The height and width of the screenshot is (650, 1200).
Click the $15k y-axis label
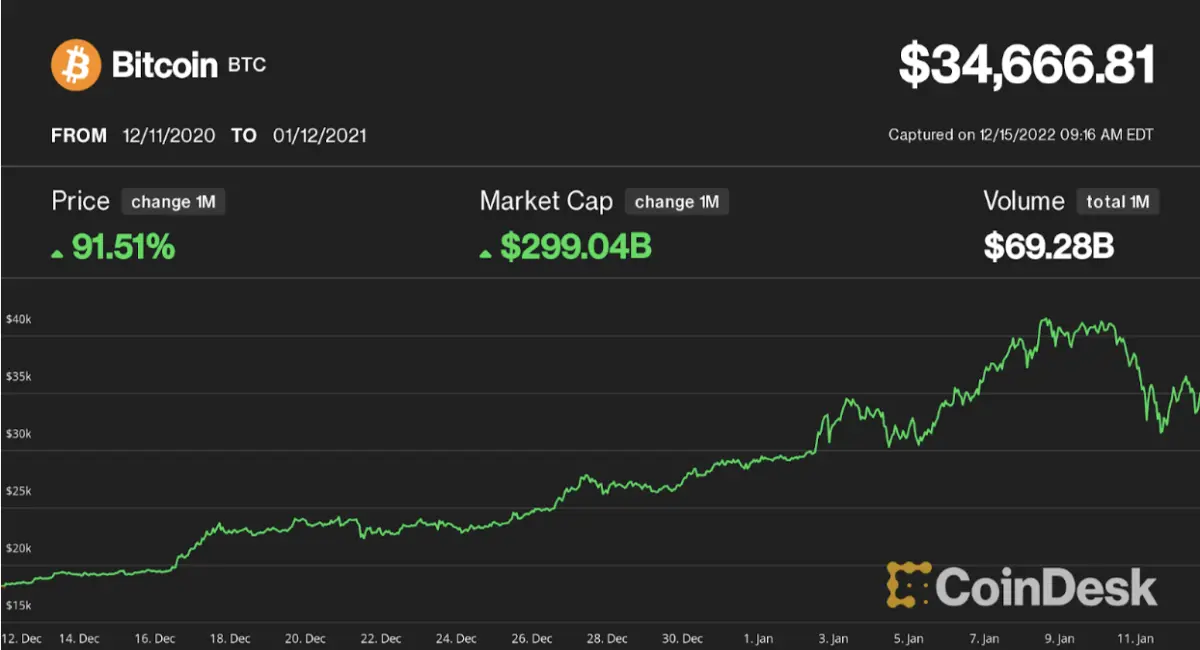19,605
